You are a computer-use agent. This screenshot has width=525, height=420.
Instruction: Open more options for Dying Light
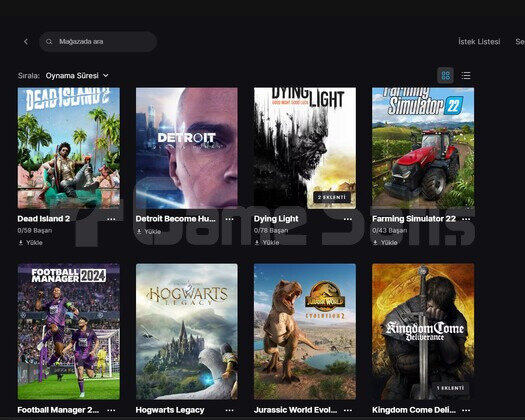(348, 219)
